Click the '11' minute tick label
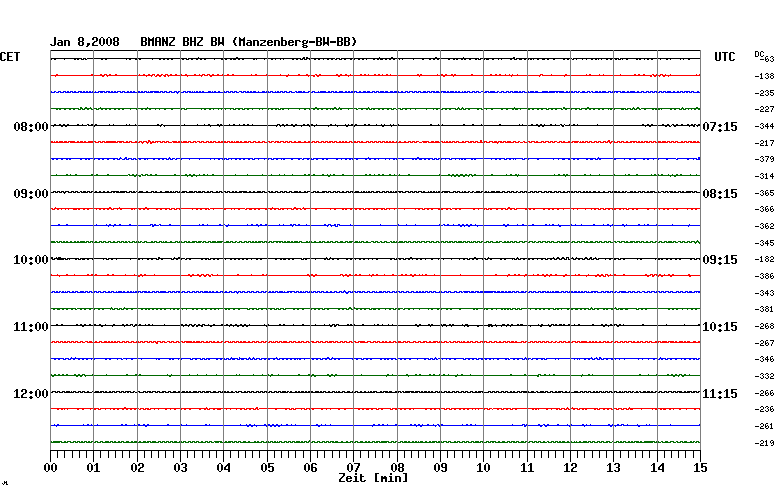Viewport: 780px width, 494px height. (x=527, y=467)
